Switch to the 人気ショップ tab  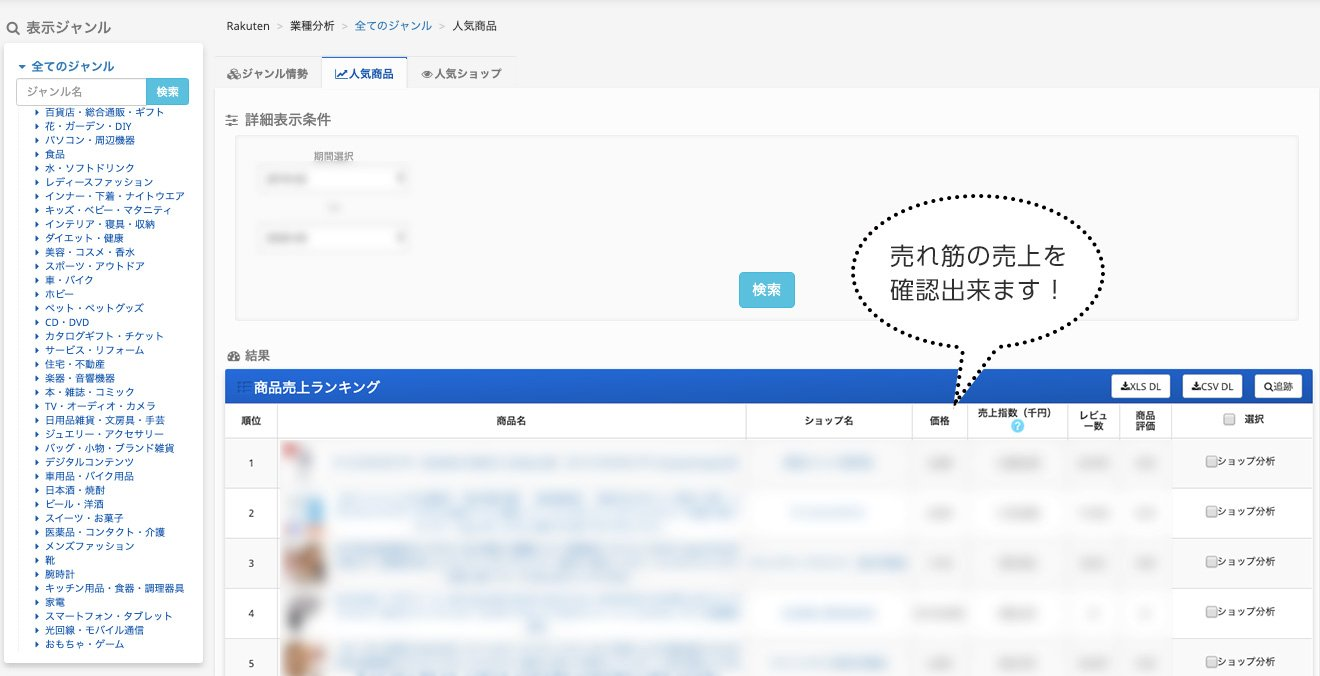[x=461, y=74]
